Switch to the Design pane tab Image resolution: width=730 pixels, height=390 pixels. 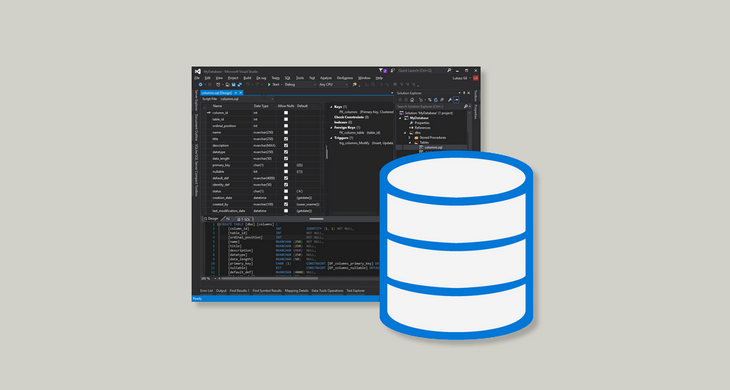[x=211, y=219]
